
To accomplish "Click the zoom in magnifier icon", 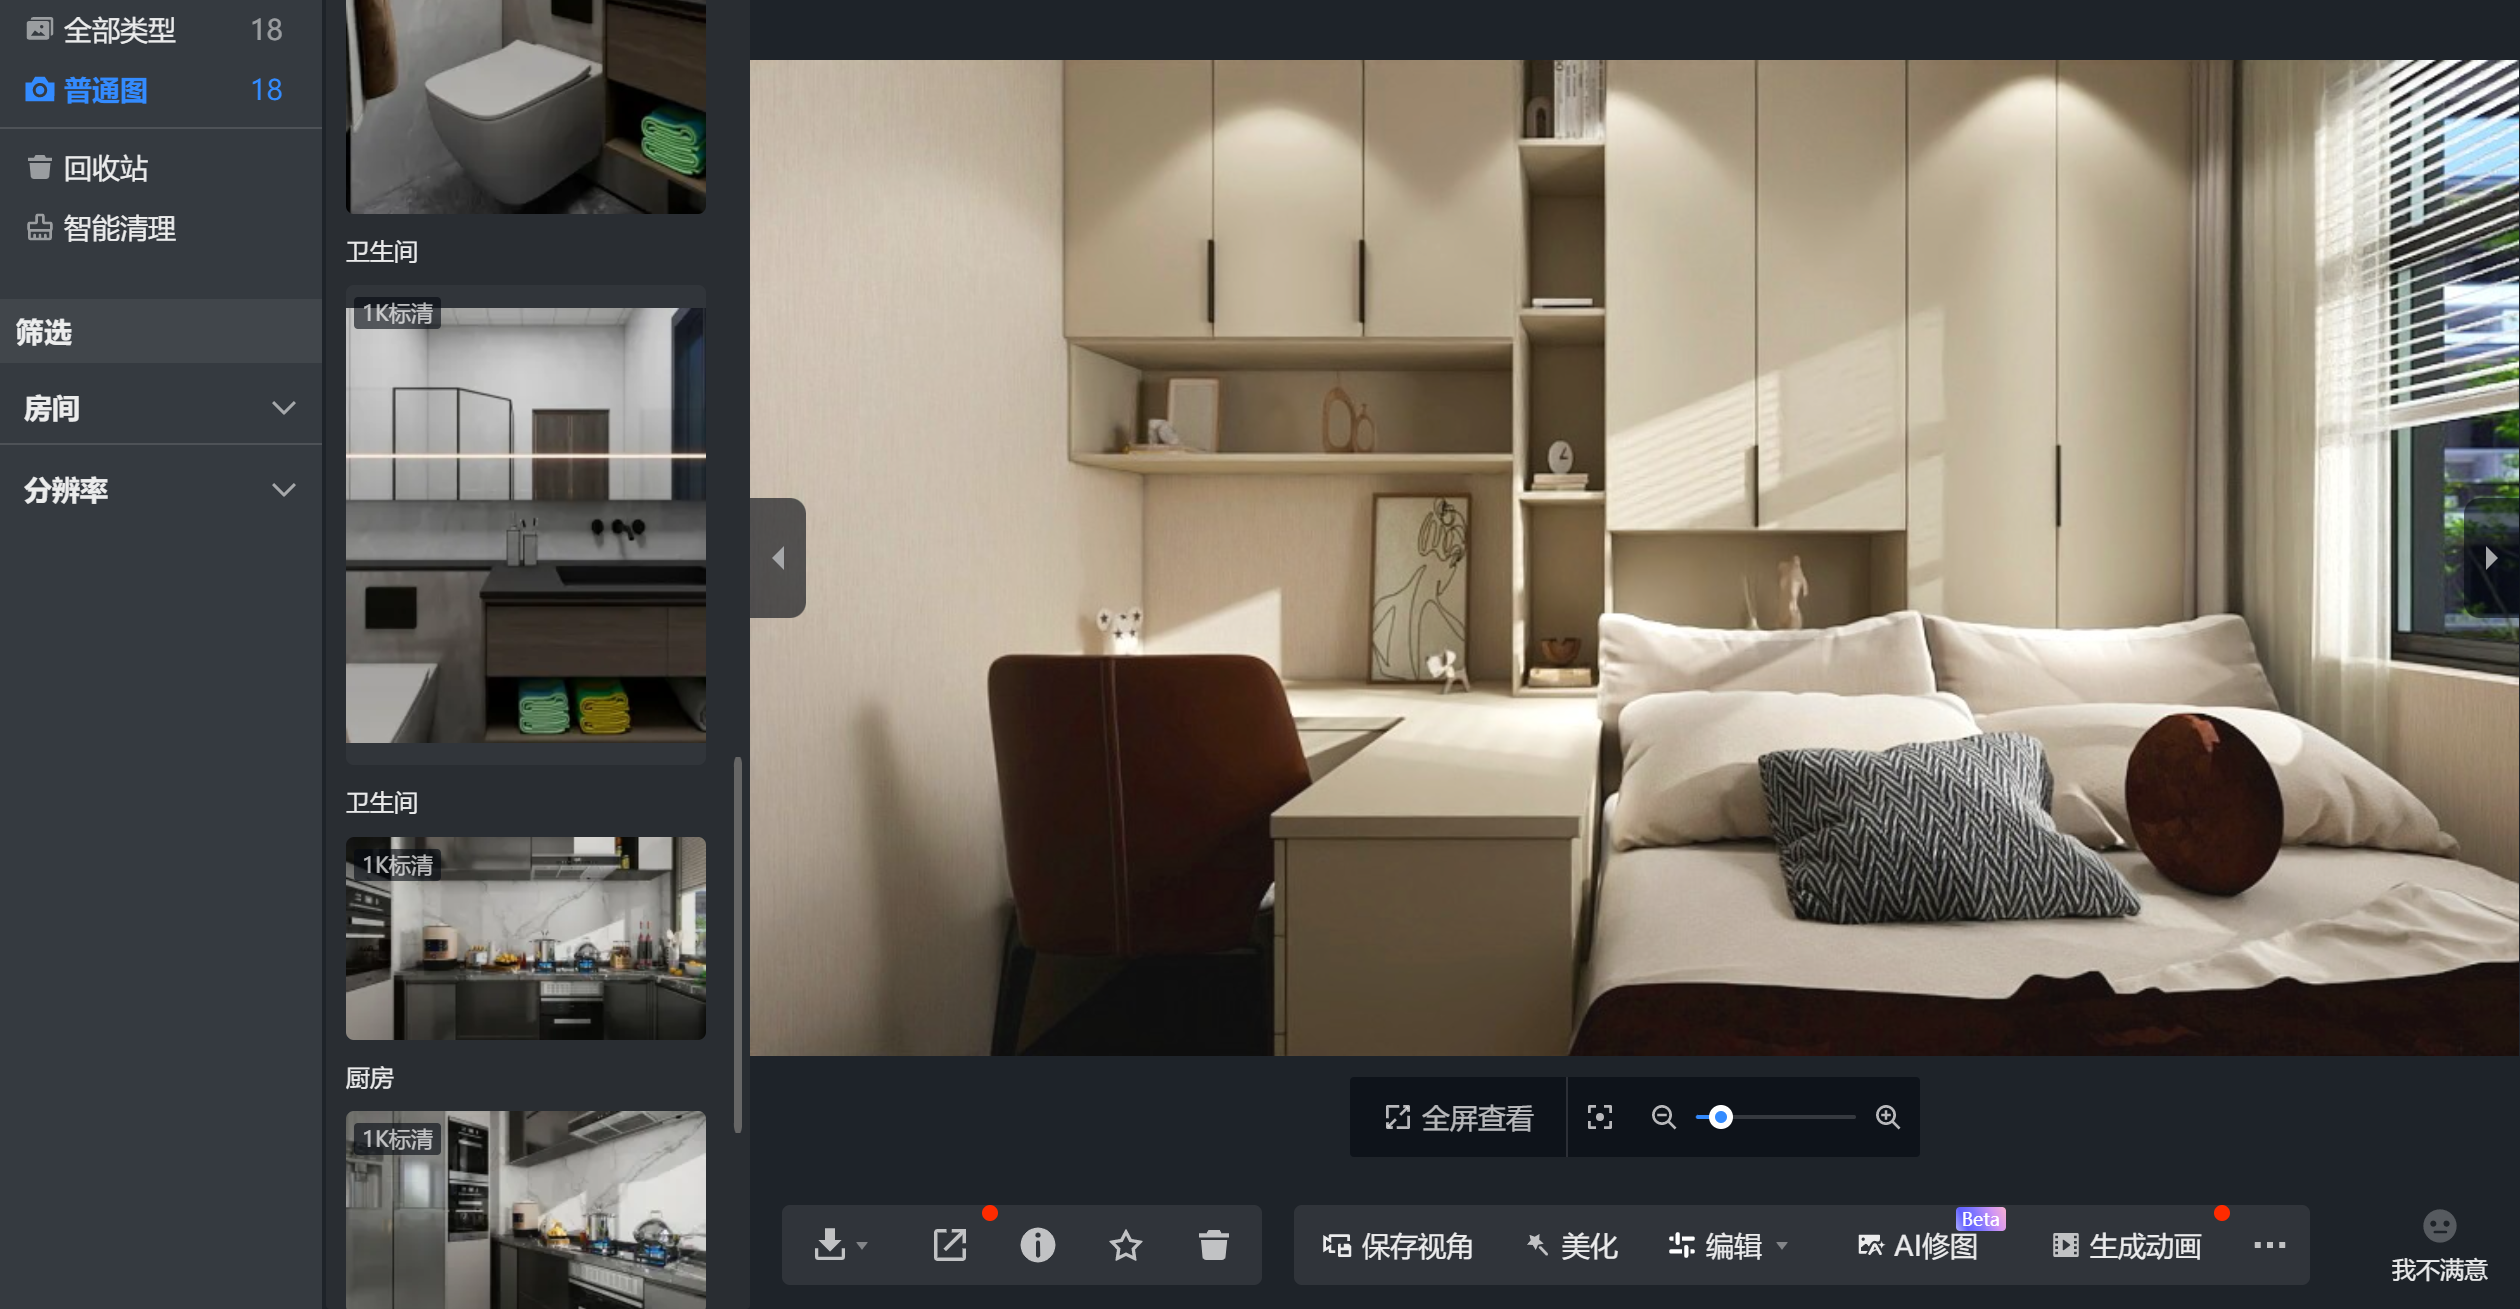I will tap(1887, 1117).
